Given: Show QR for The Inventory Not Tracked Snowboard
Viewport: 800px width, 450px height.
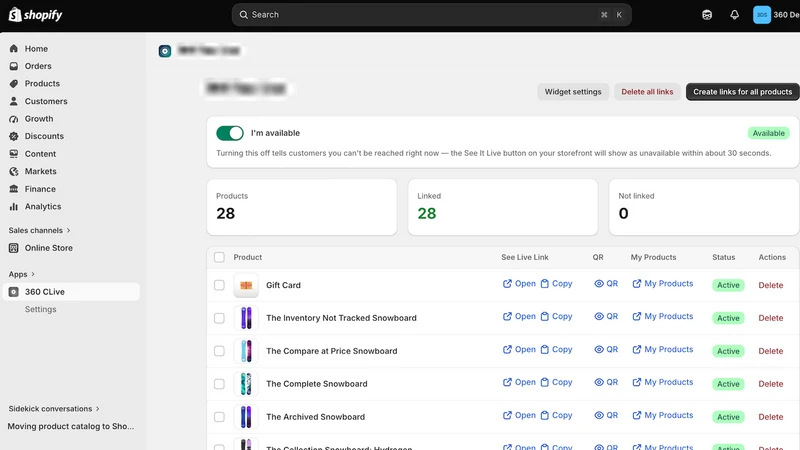Looking at the screenshot, I should [606, 316].
